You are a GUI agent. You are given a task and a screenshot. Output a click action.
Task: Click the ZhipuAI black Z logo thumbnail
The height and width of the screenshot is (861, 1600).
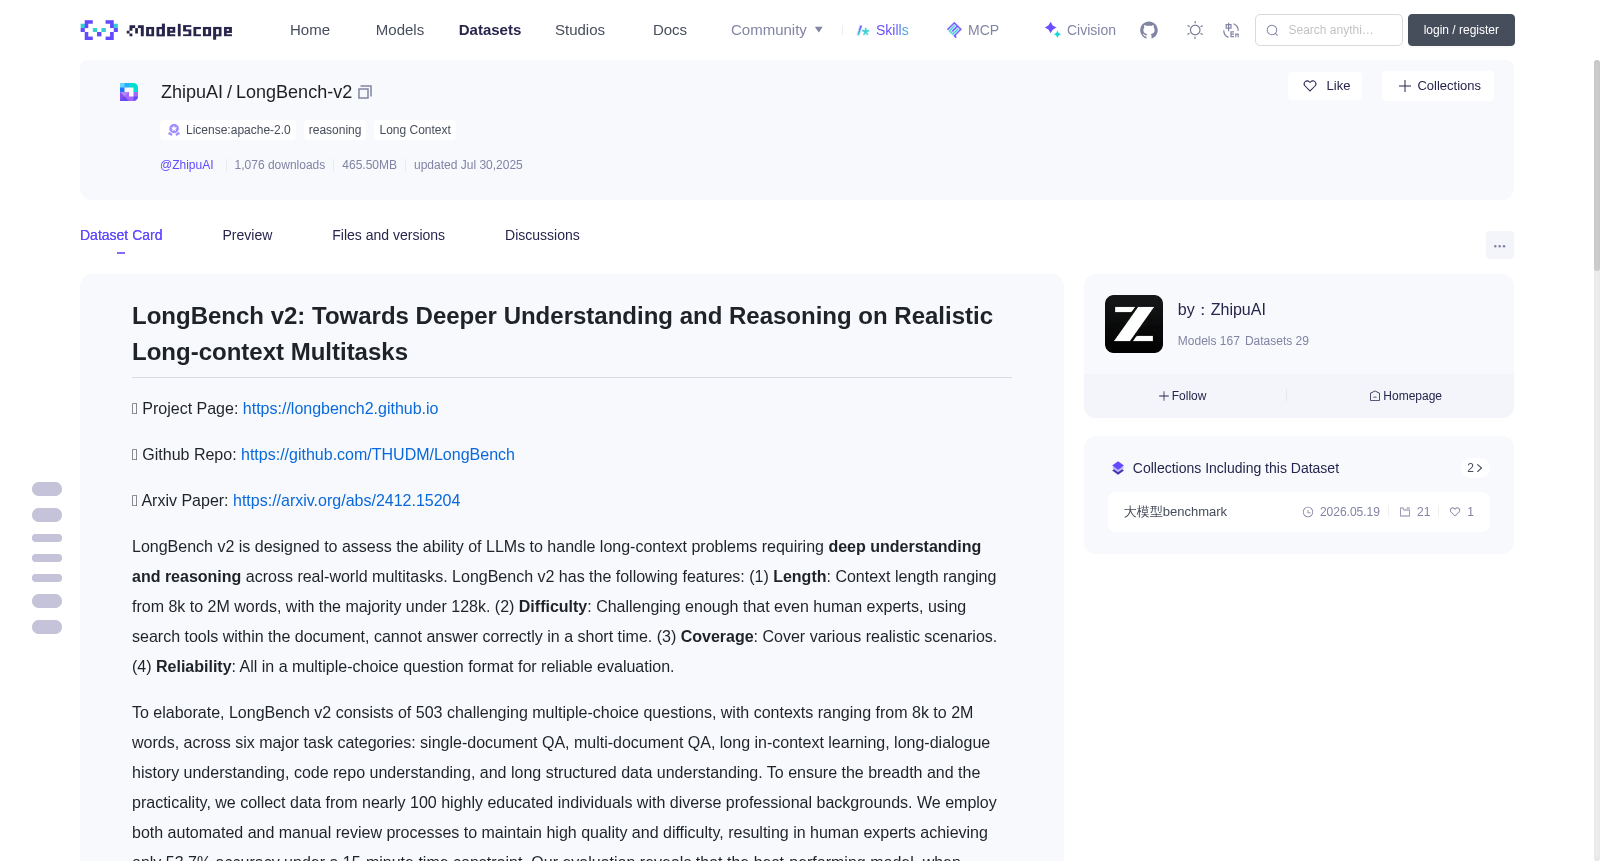(x=1134, y=324)
